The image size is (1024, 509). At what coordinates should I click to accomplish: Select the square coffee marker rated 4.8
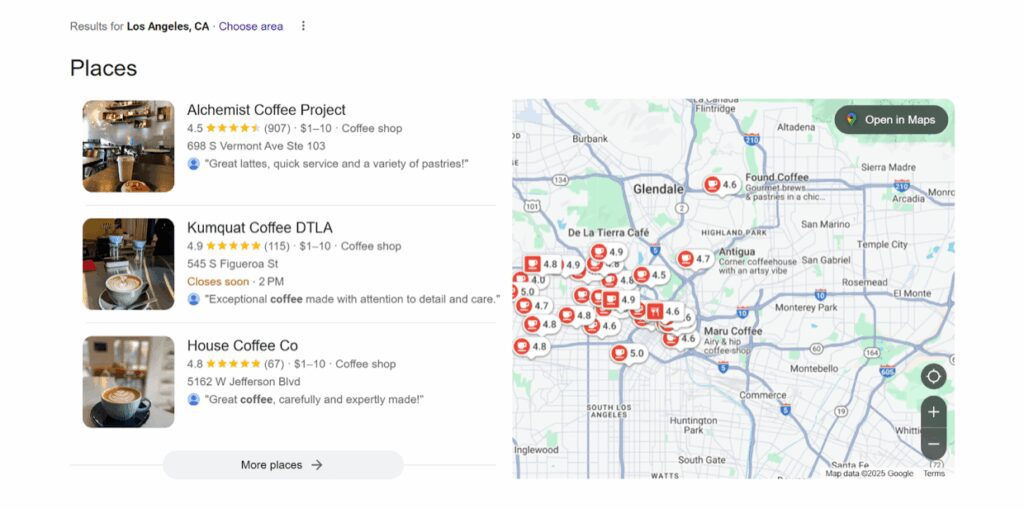click(541, 264)
